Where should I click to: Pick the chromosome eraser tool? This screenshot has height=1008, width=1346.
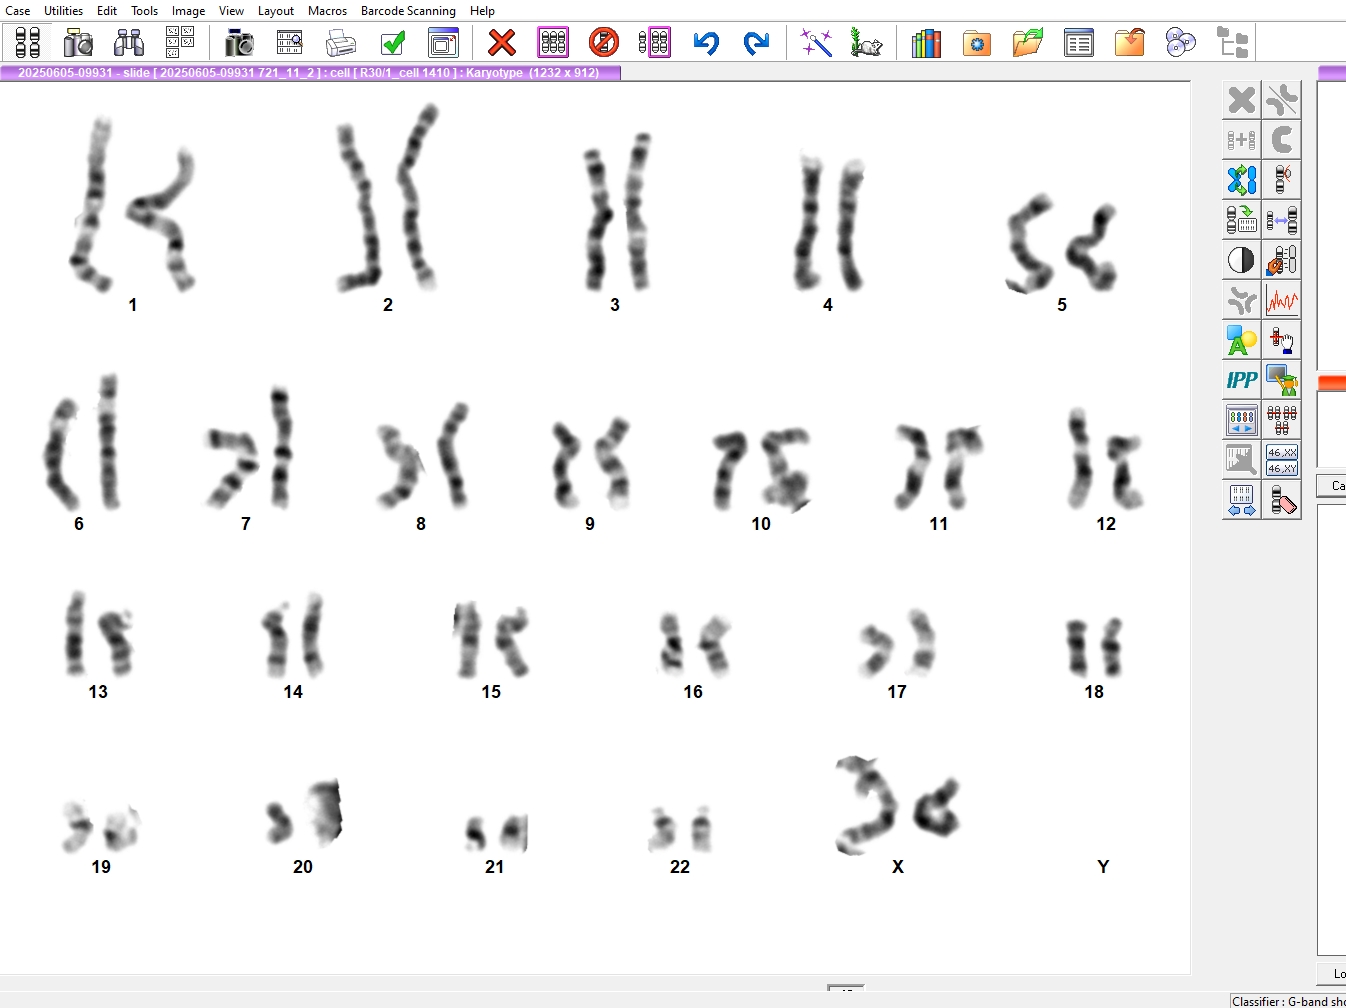(1282, 500)
